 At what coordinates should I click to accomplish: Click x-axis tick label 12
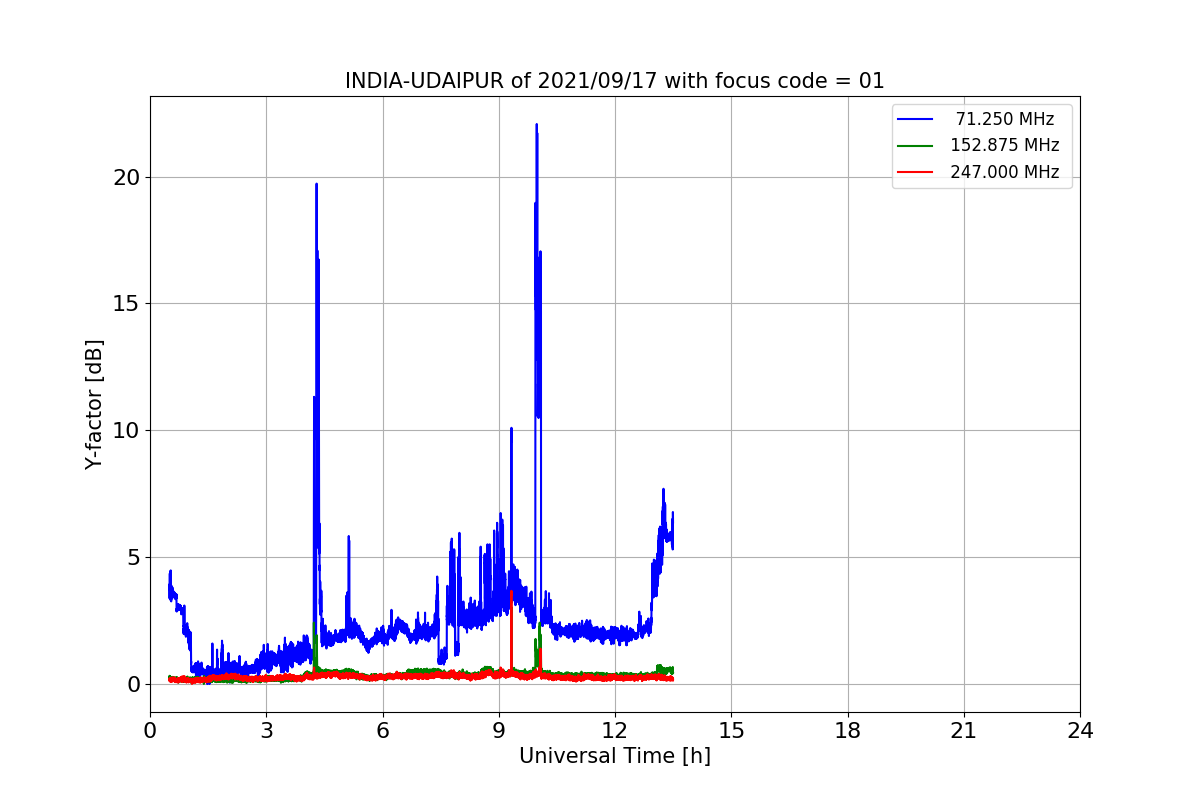[615, 731]
